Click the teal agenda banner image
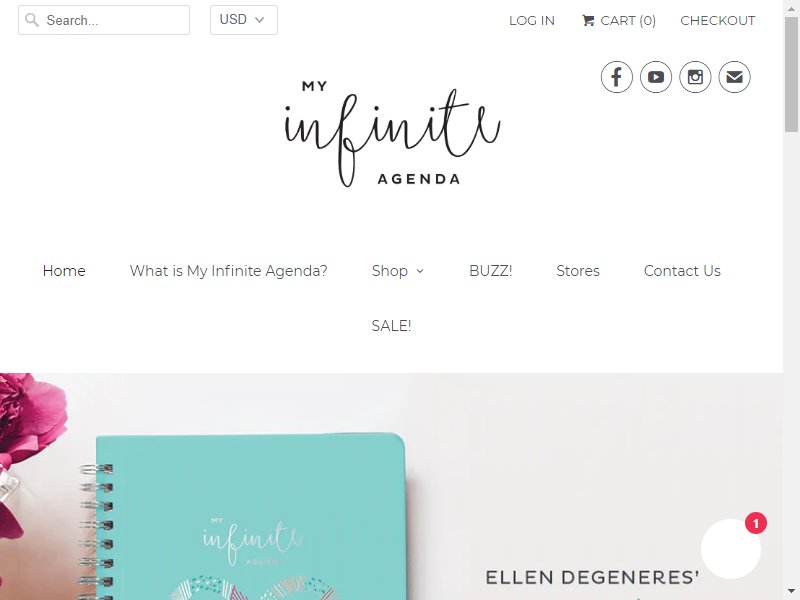Viewport: 800px width, 600px height. 391,486
